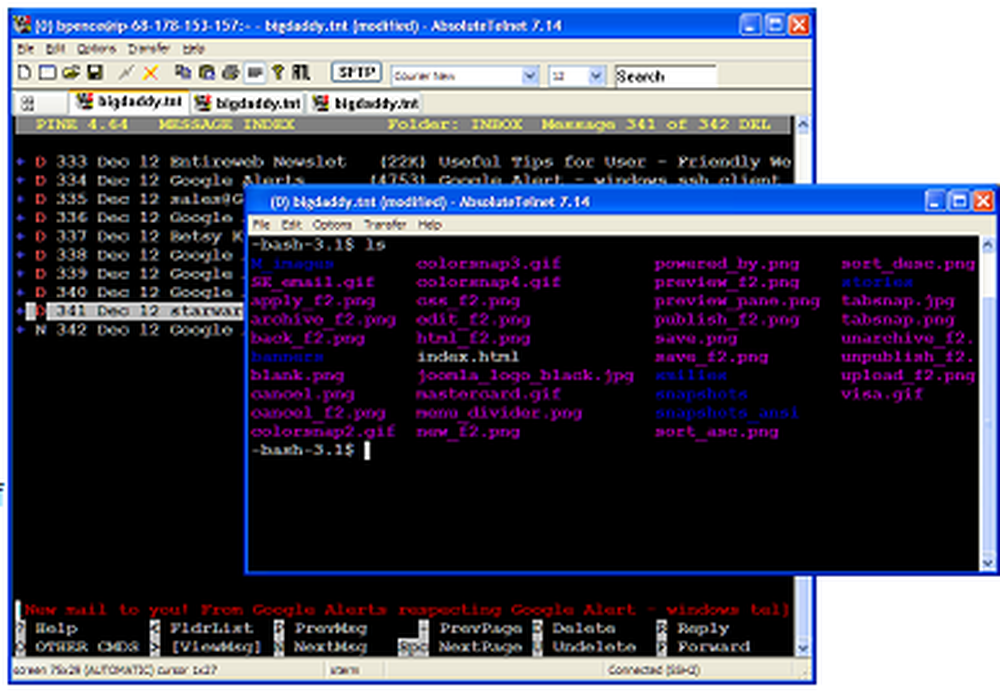This screenshot has height=695, width=1000.
Task: Click mastercard.gif in ls output
Action: click(489, 394)
